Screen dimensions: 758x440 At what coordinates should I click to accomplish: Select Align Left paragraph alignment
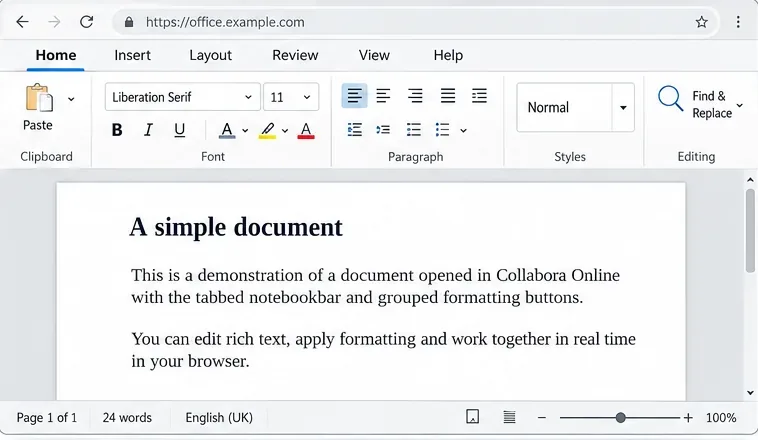354,96
